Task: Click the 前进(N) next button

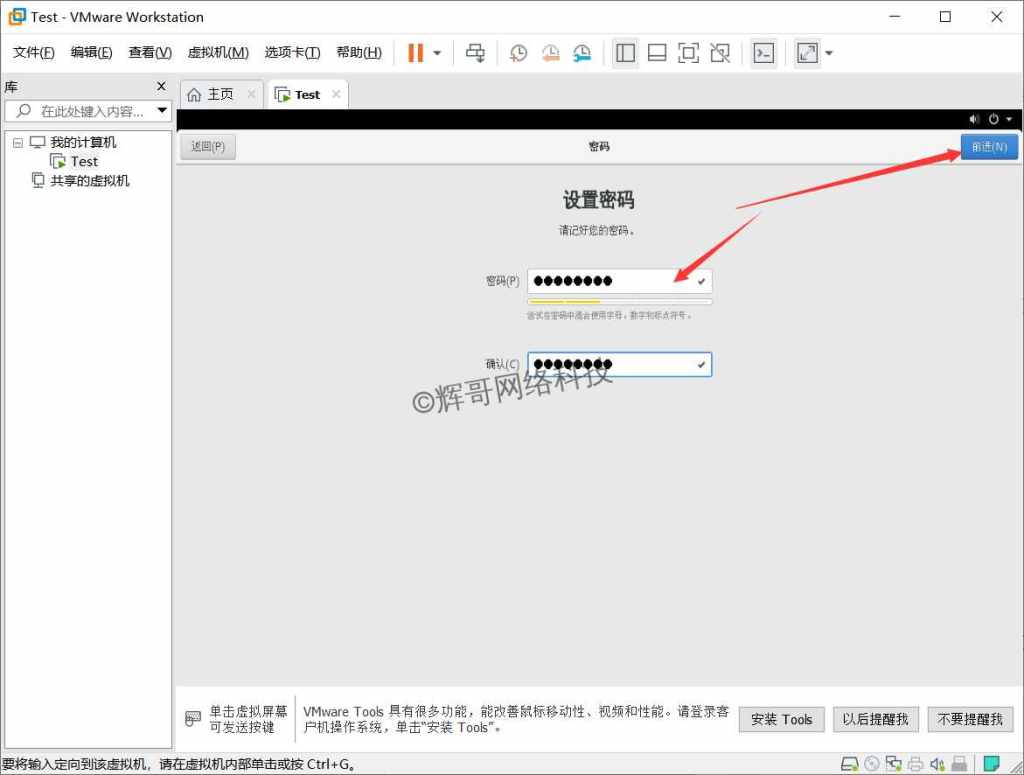Action: click(x=989, y=147)
